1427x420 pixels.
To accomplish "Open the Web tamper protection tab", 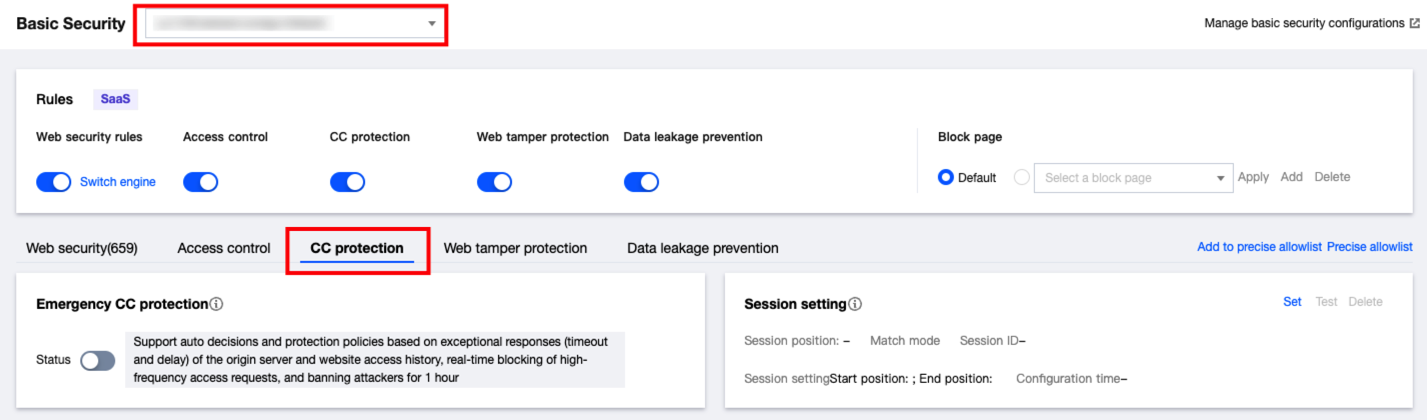I will pos(515,248).
